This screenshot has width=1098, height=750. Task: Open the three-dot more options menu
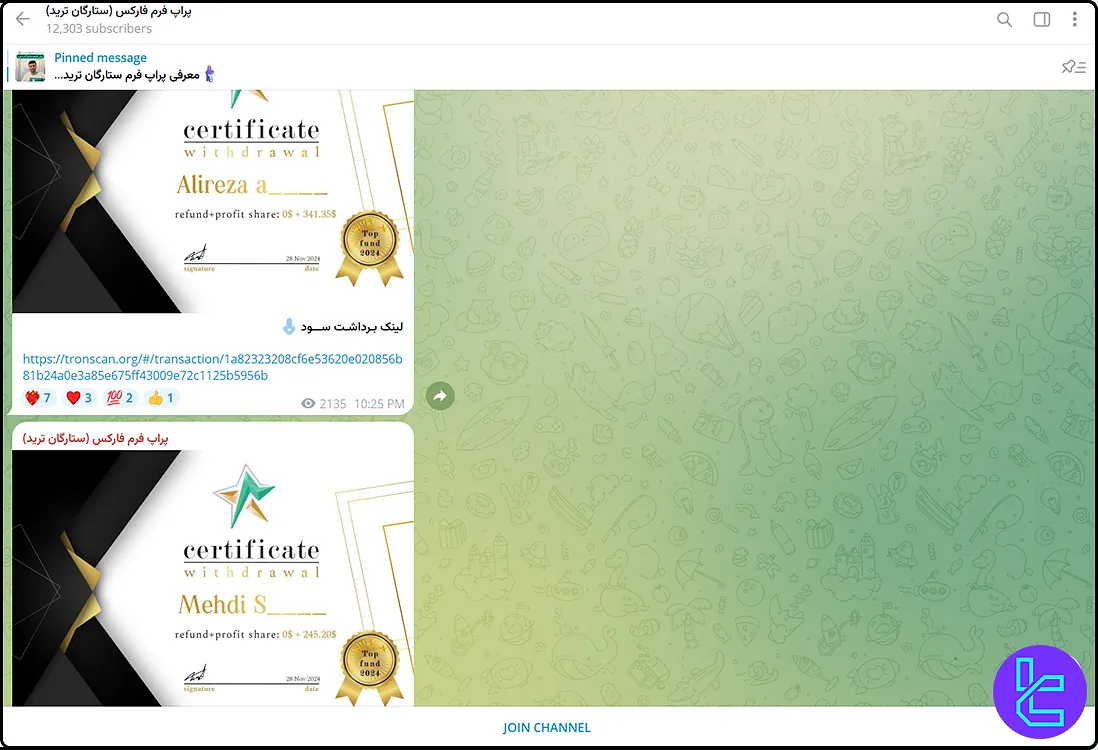coord(1075,19)
